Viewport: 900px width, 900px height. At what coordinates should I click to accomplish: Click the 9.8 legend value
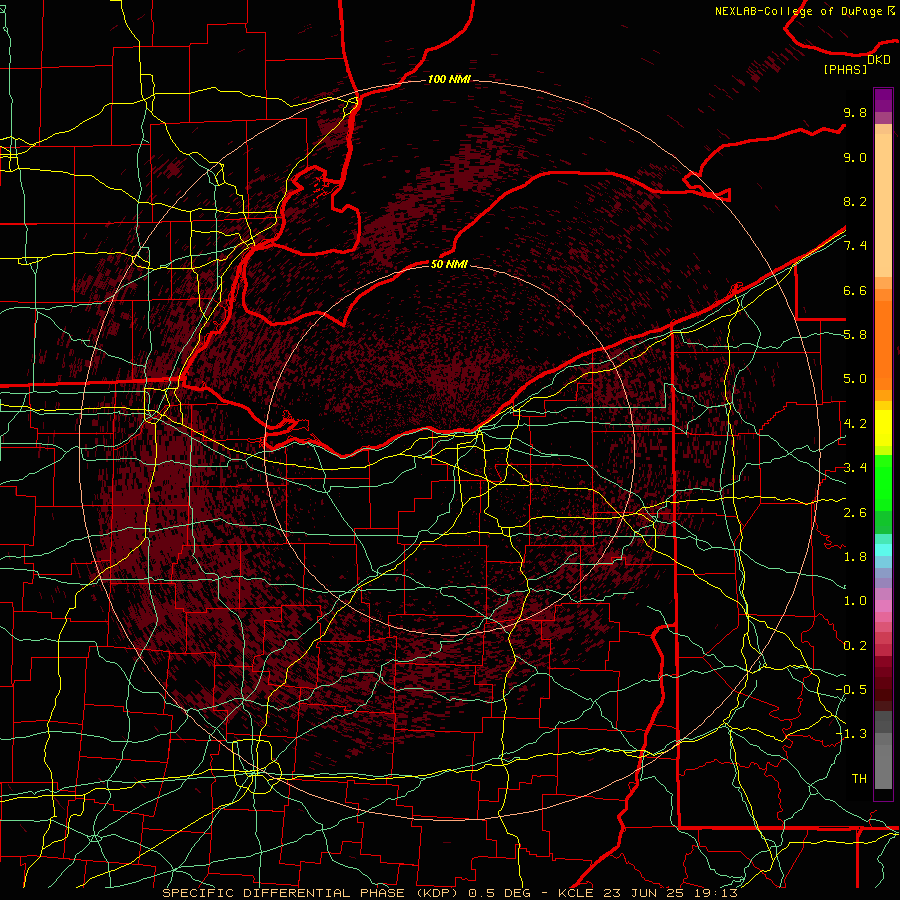[855, 112]
